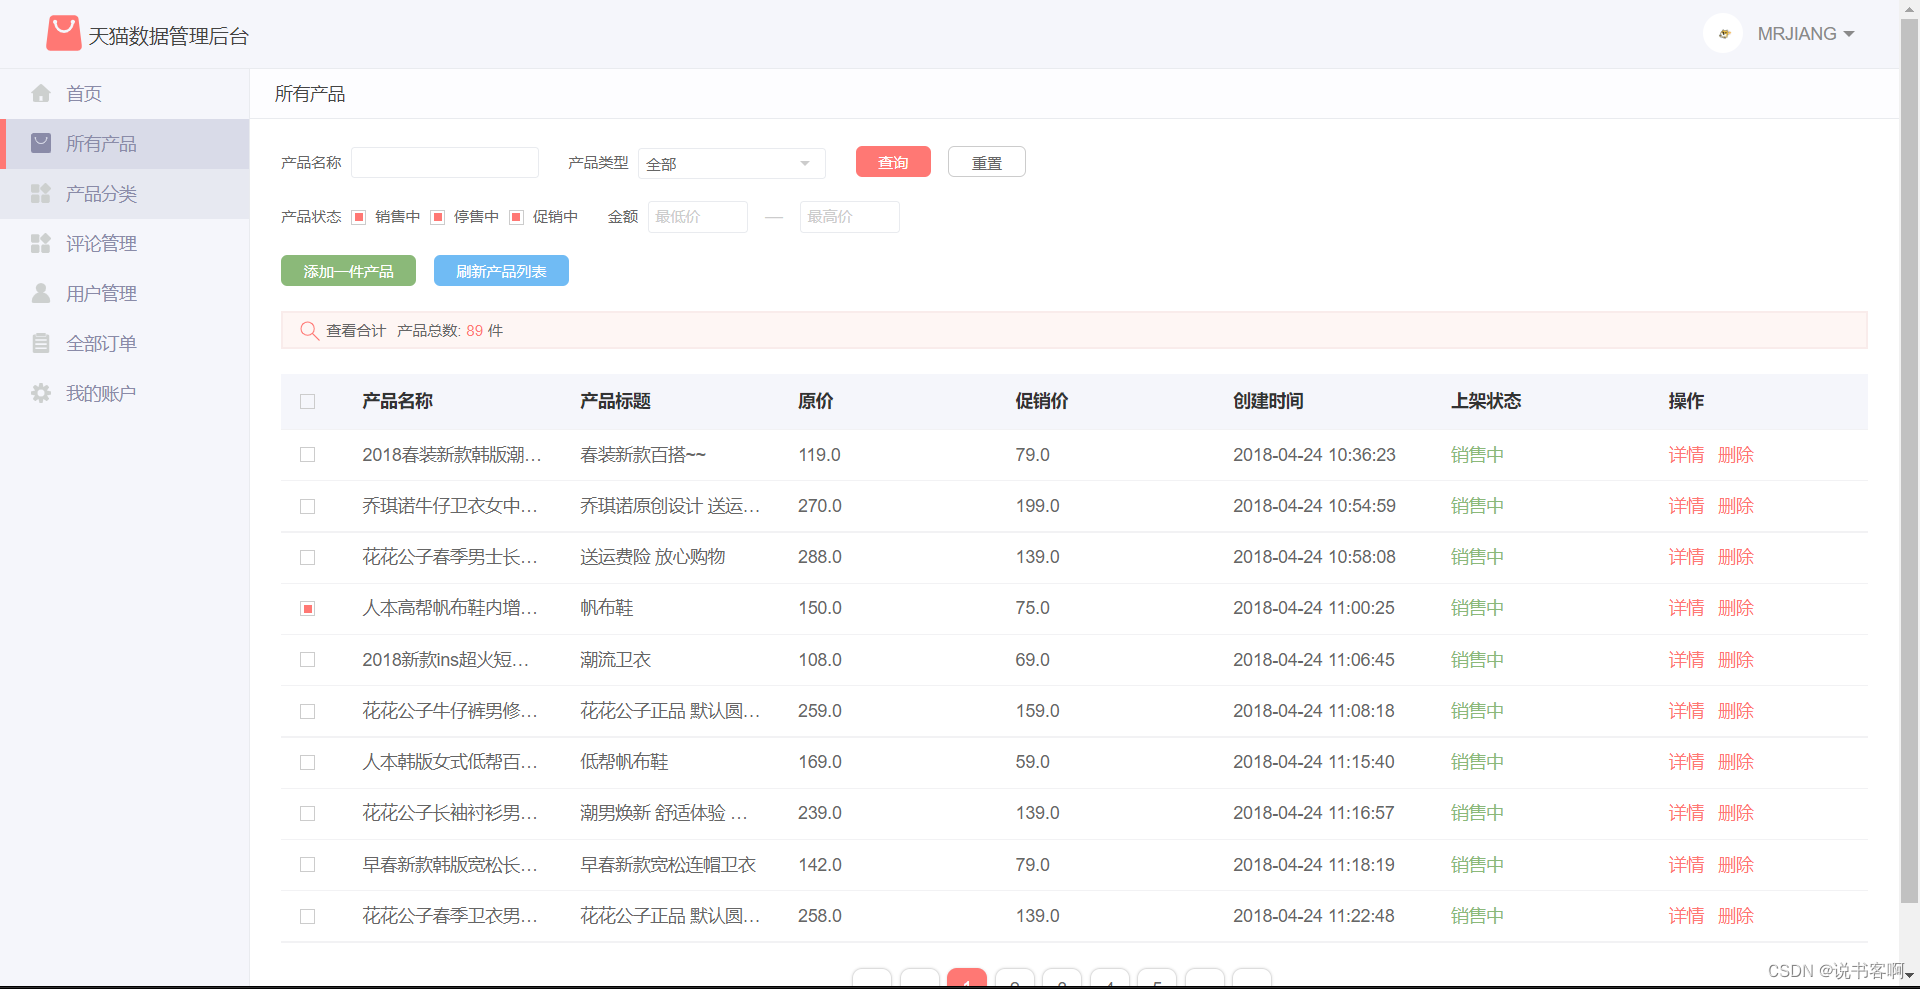Click the 销售中 status in 潮流卫衣 row
1920x989 pixels.
tap(1477, 660)
